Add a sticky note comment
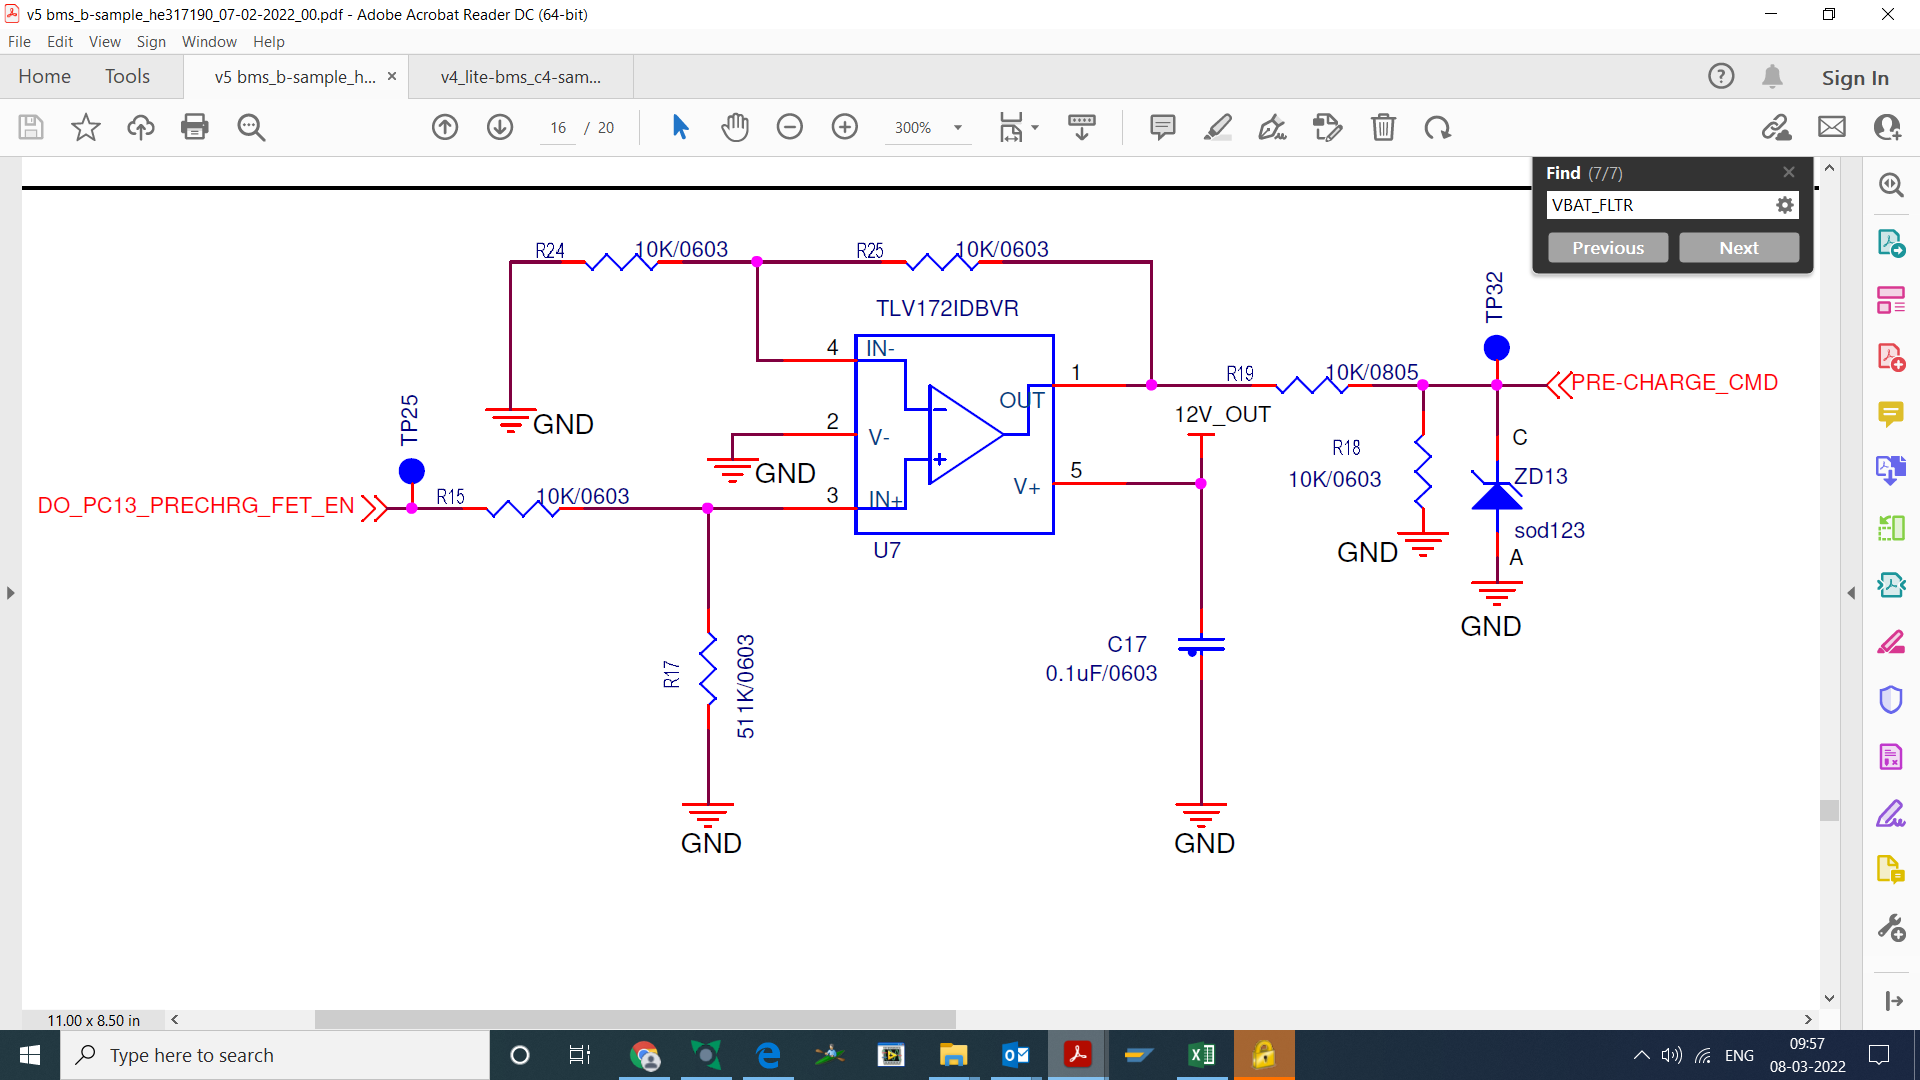 [1162, 127]
